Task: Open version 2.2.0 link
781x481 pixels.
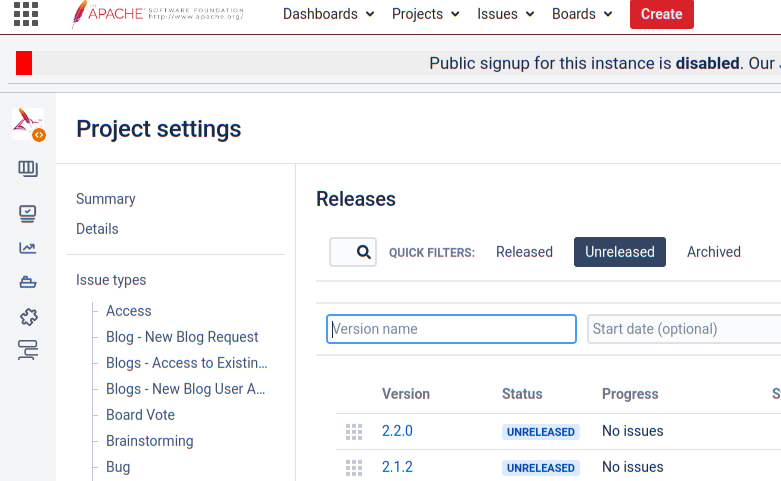Action: pos(397,431)
